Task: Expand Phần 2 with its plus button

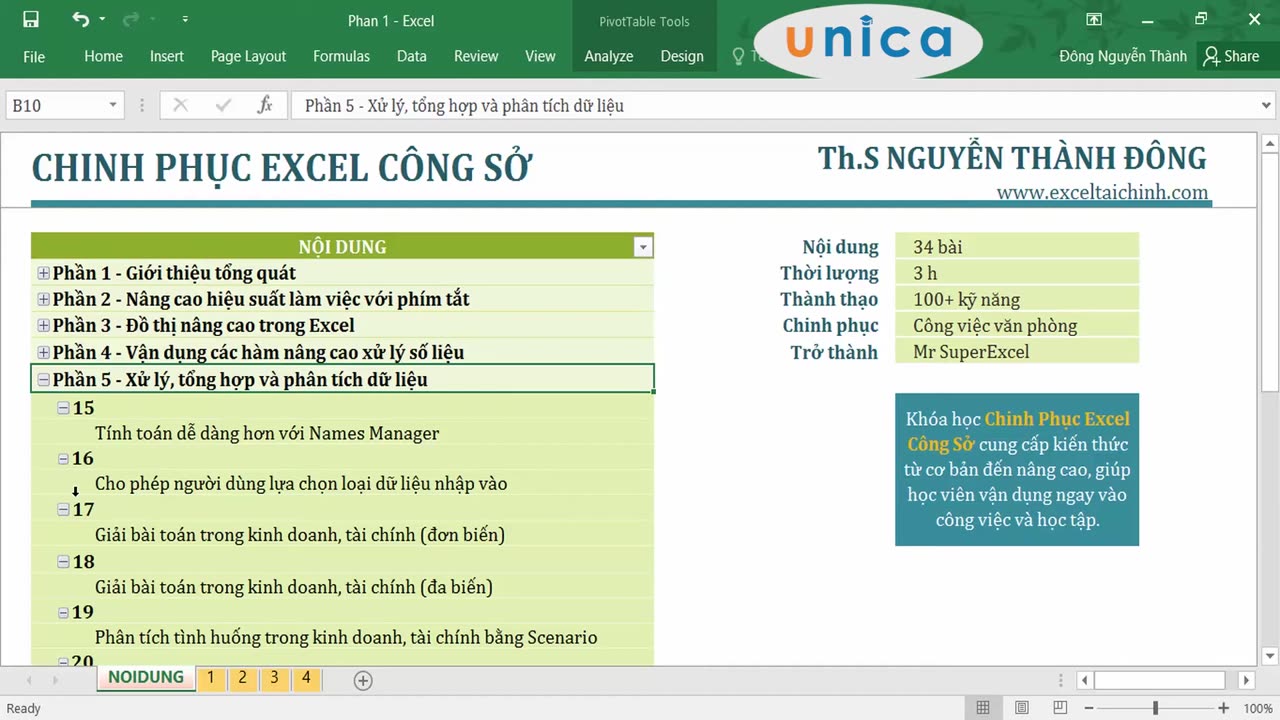Action: pos(43,299)
